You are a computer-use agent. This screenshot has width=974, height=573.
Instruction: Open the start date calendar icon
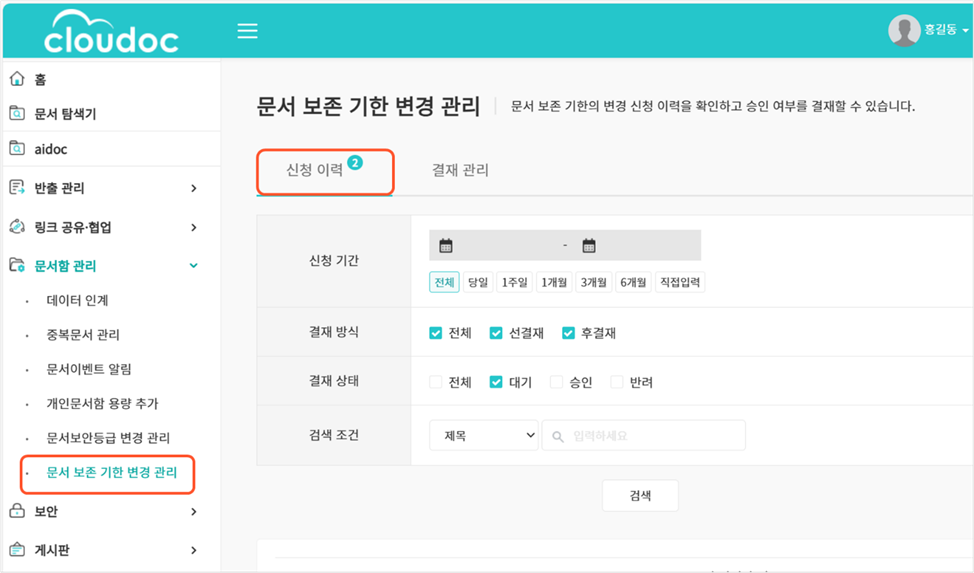(446, 246)
